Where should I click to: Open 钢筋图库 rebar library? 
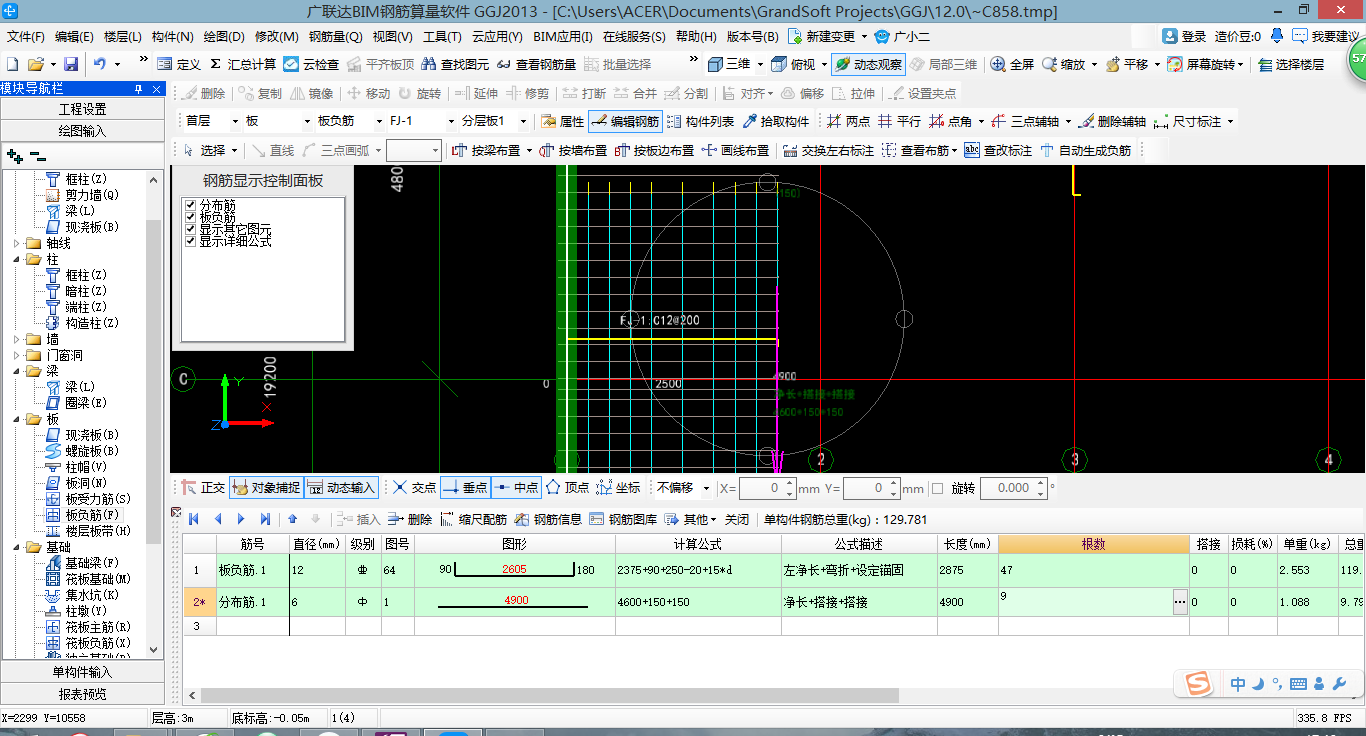pos(623,519)
